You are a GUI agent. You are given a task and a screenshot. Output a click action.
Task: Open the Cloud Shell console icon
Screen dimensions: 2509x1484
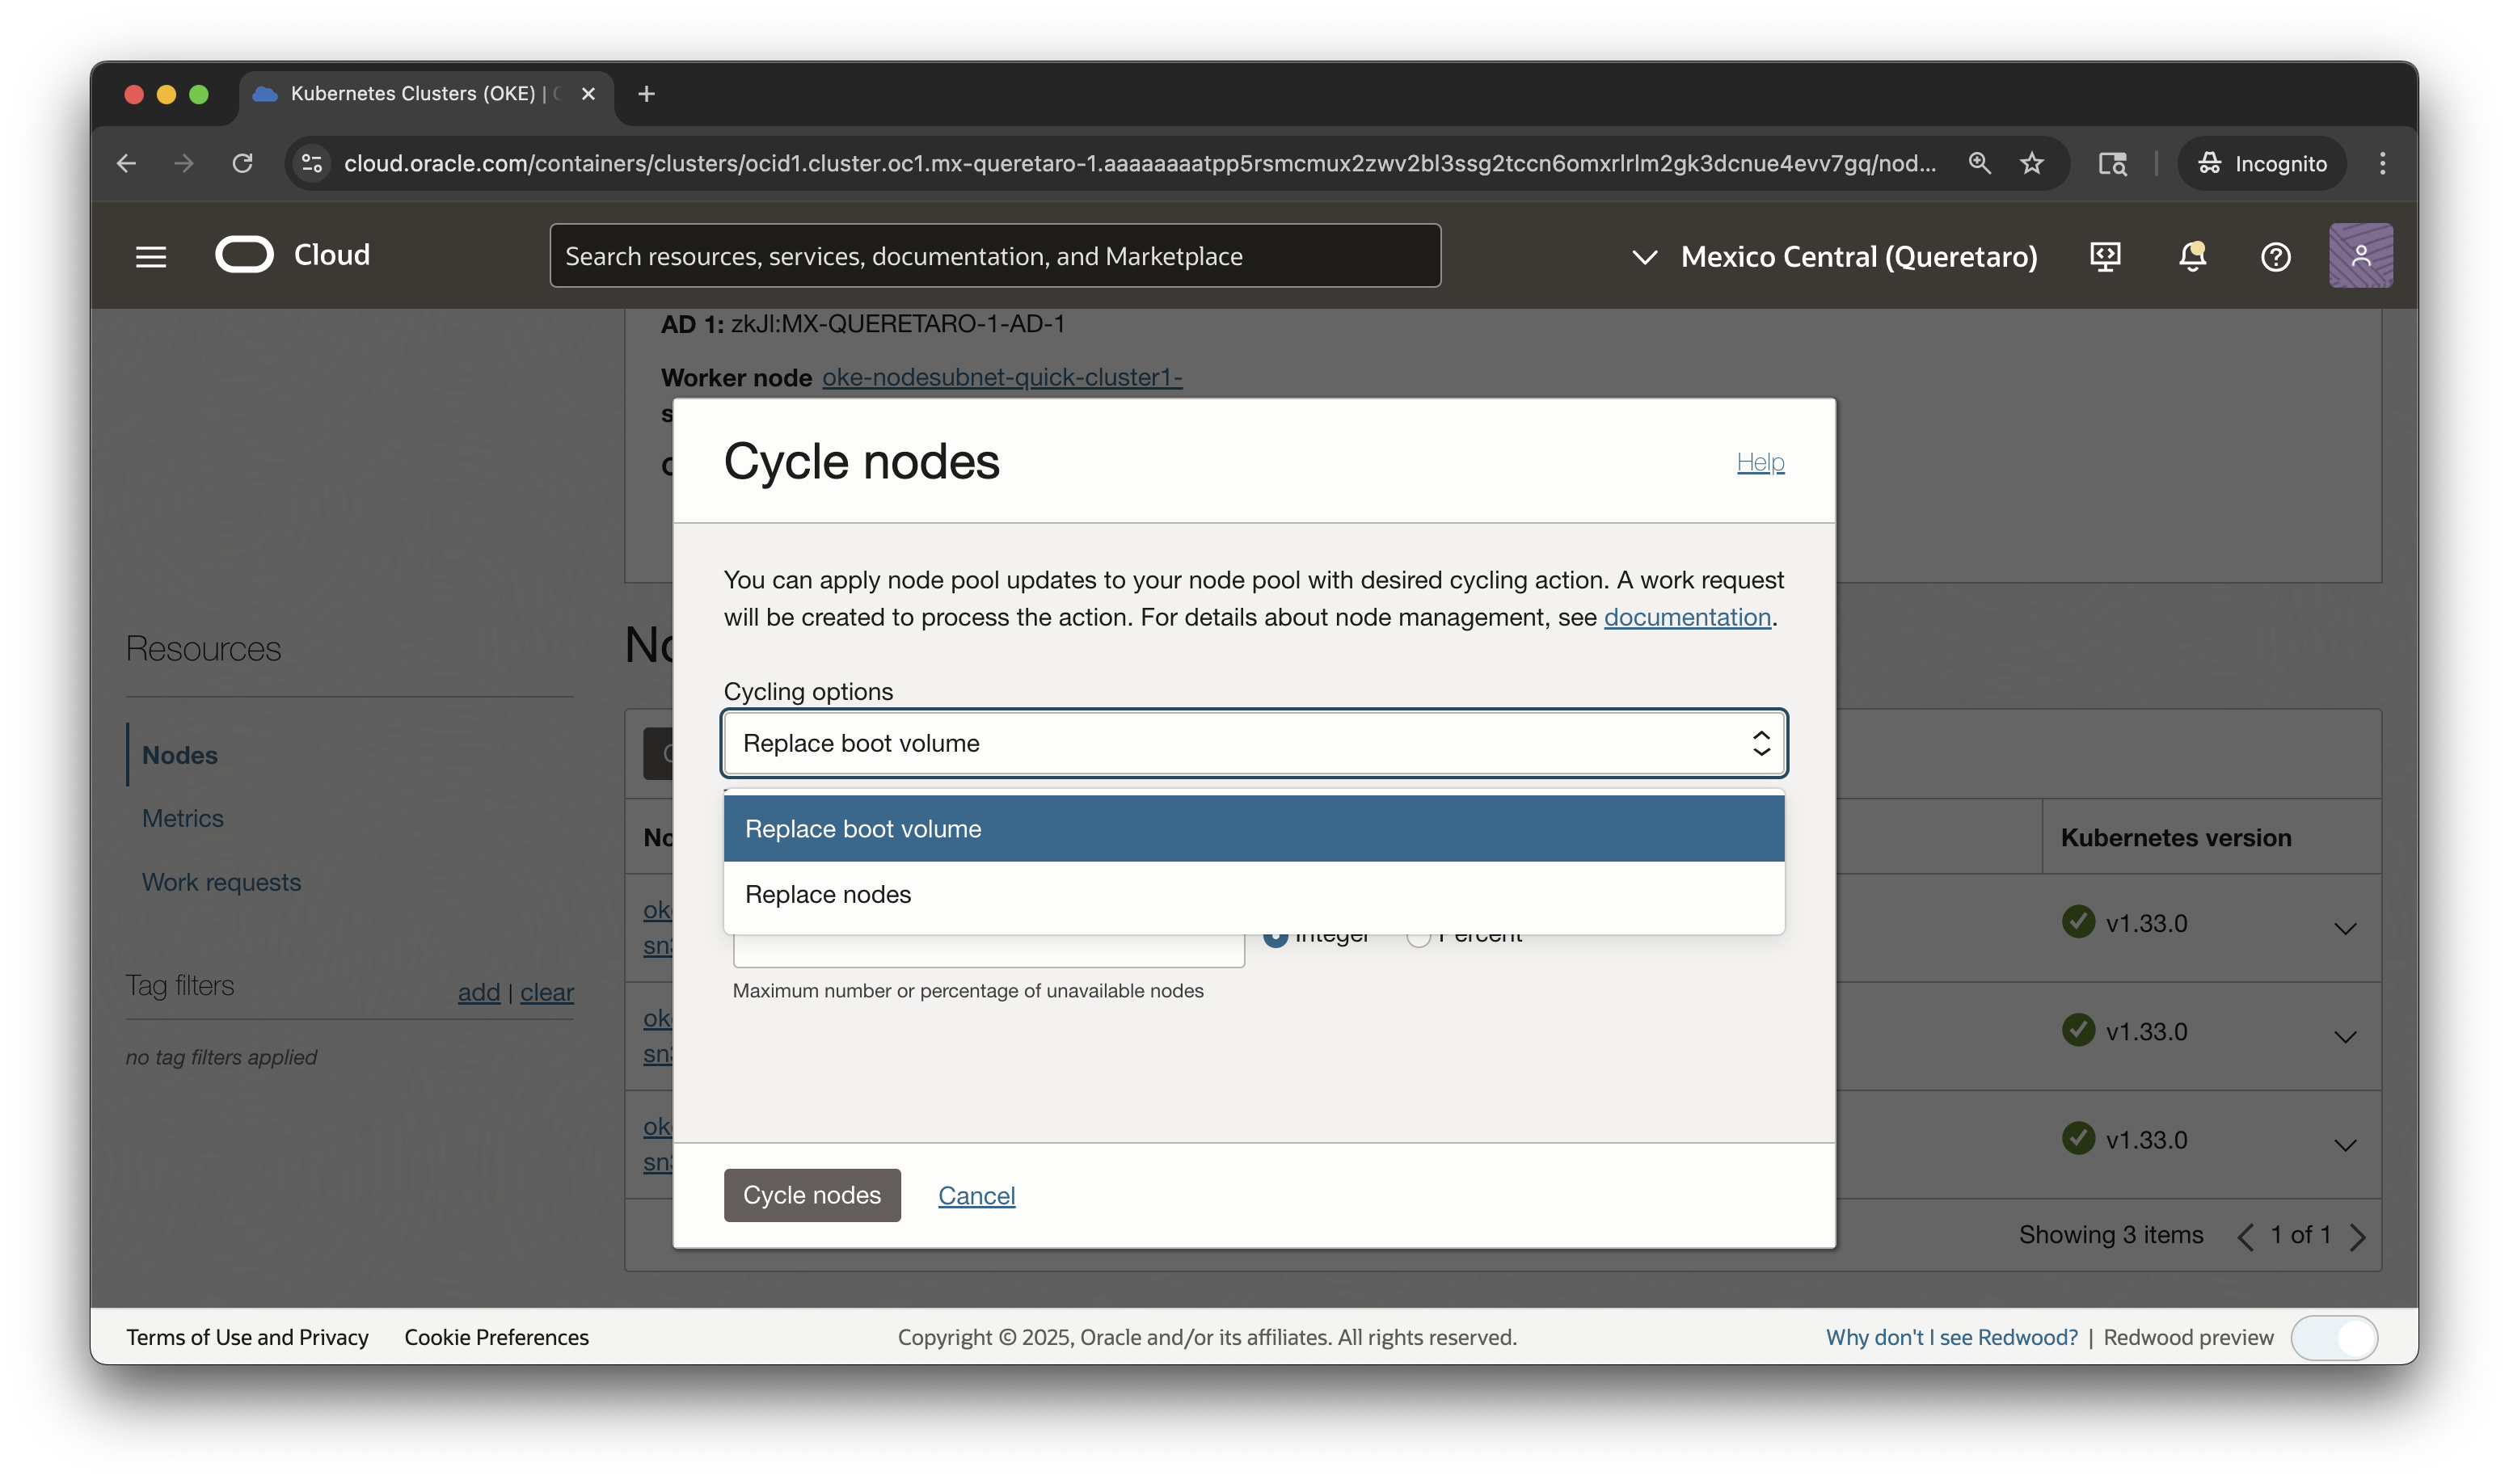(2104, 256)
